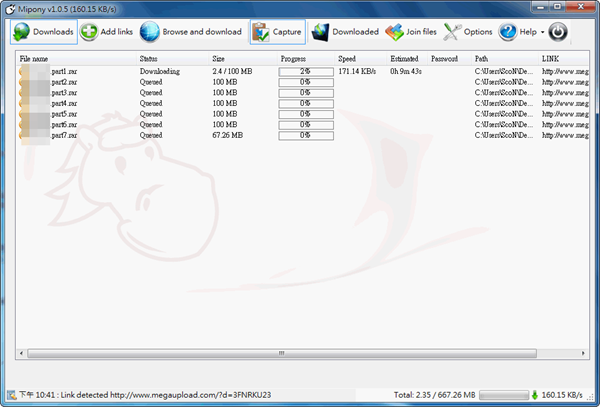600x407 pixels.
Task: Sort by Size column header
Action: click(243, 59)
